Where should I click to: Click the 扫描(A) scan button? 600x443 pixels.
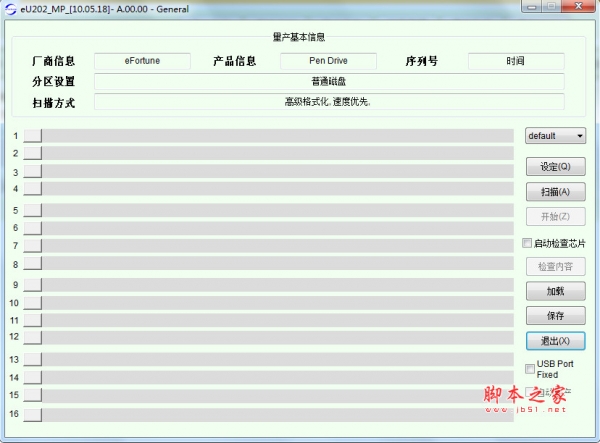tap(556, 192)
